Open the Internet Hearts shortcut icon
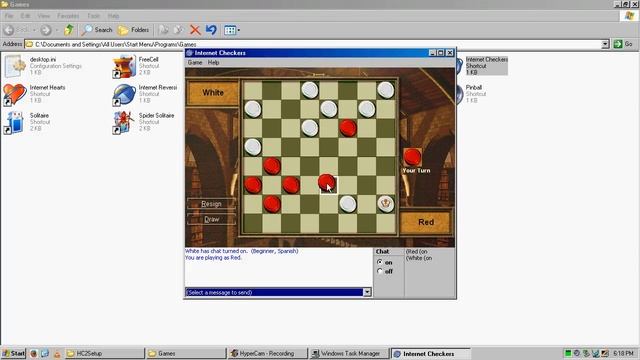This screenshot has width=640, height=360. (14, 94)
